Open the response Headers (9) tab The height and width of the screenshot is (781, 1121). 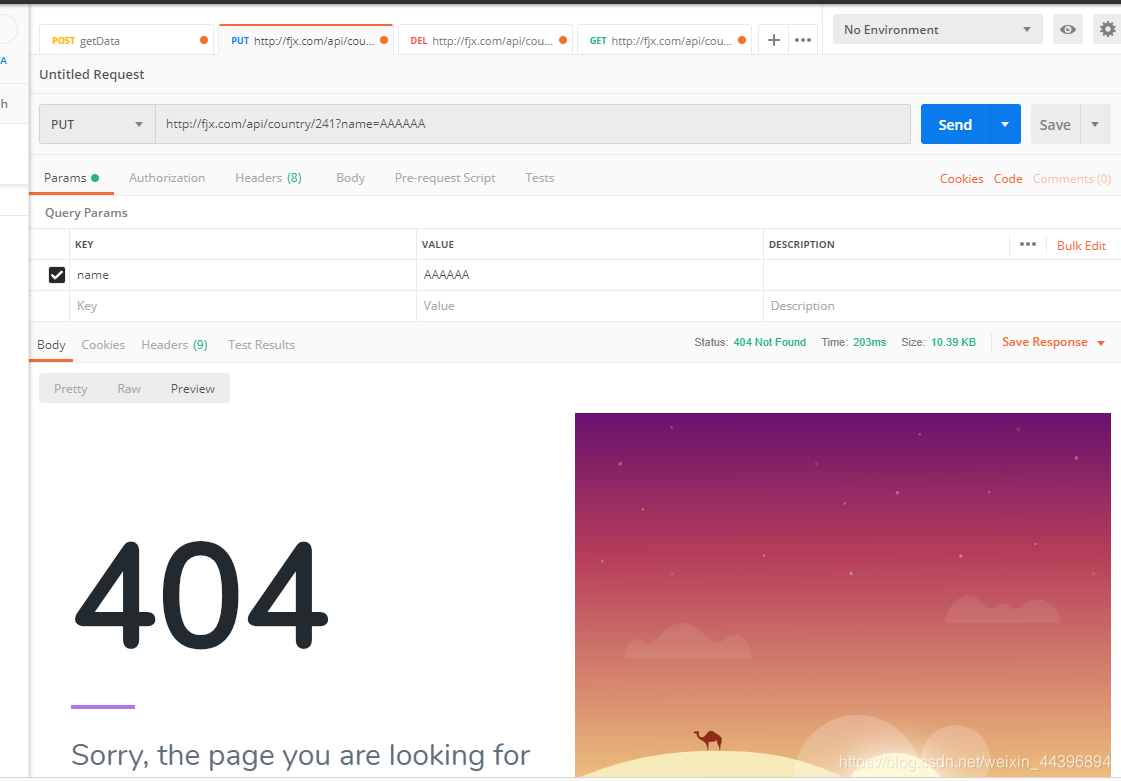(174, 345)
